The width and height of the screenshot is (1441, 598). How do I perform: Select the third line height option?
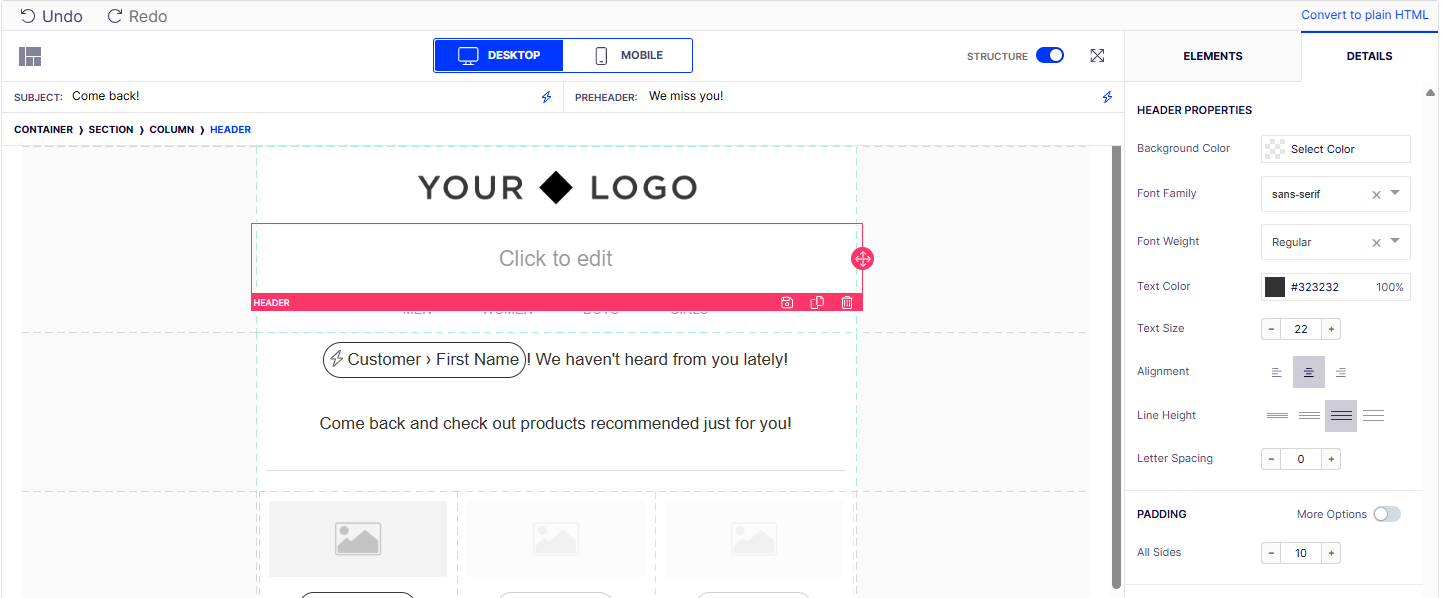point(1341,415)
